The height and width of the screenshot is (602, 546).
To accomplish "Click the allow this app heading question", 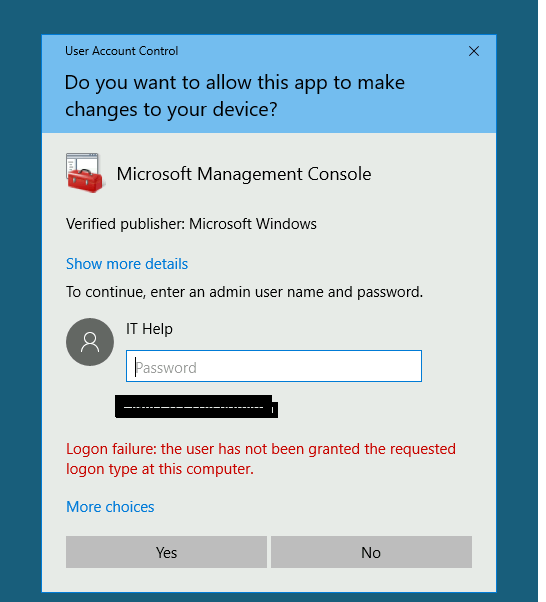I will (235, 96).
